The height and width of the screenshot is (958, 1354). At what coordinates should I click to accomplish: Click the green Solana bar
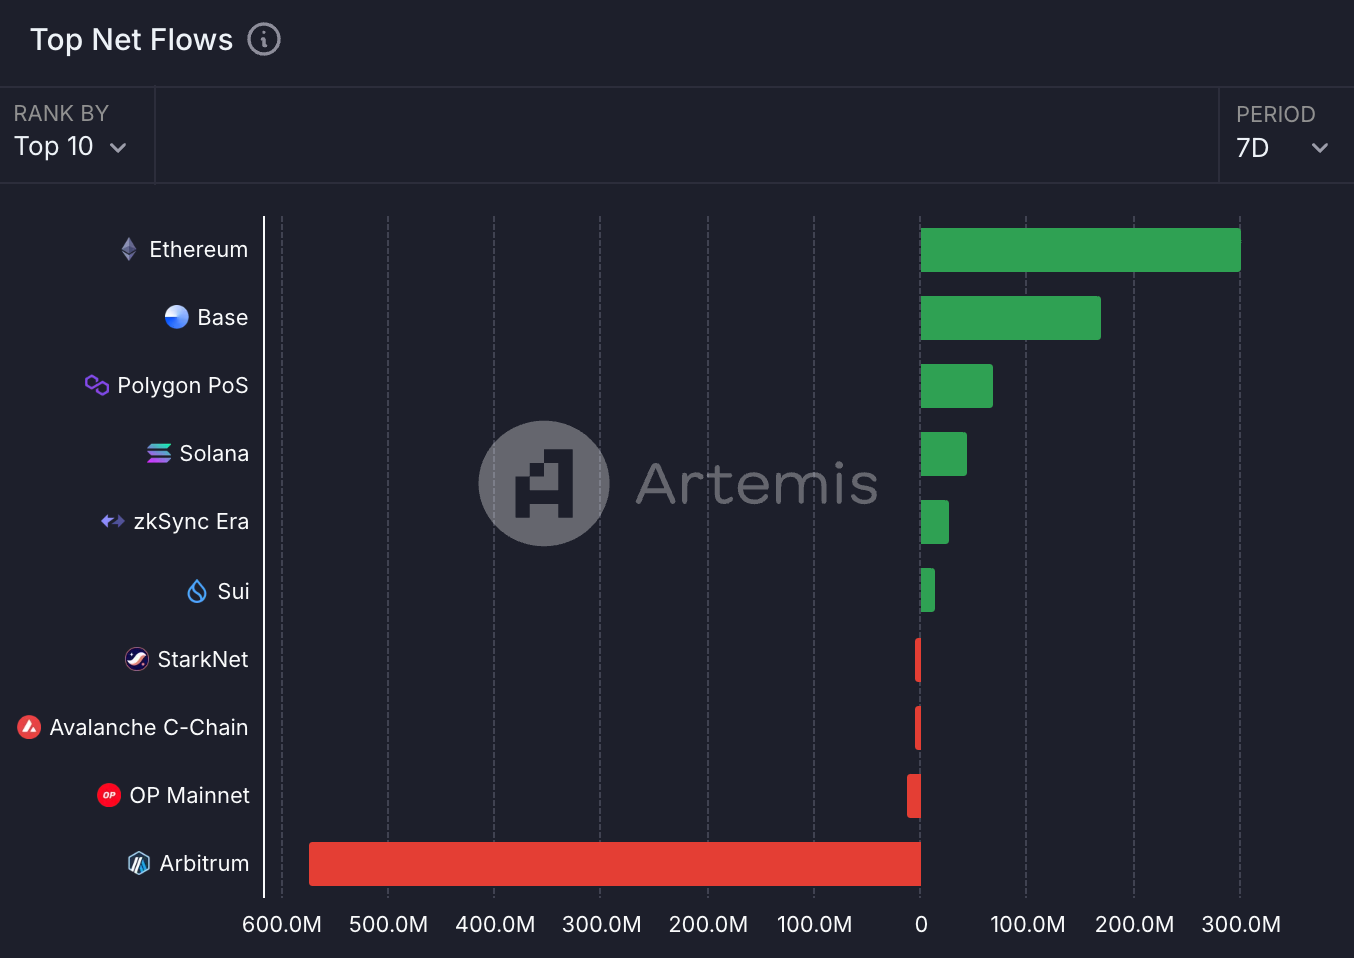[x=943, y=454]
